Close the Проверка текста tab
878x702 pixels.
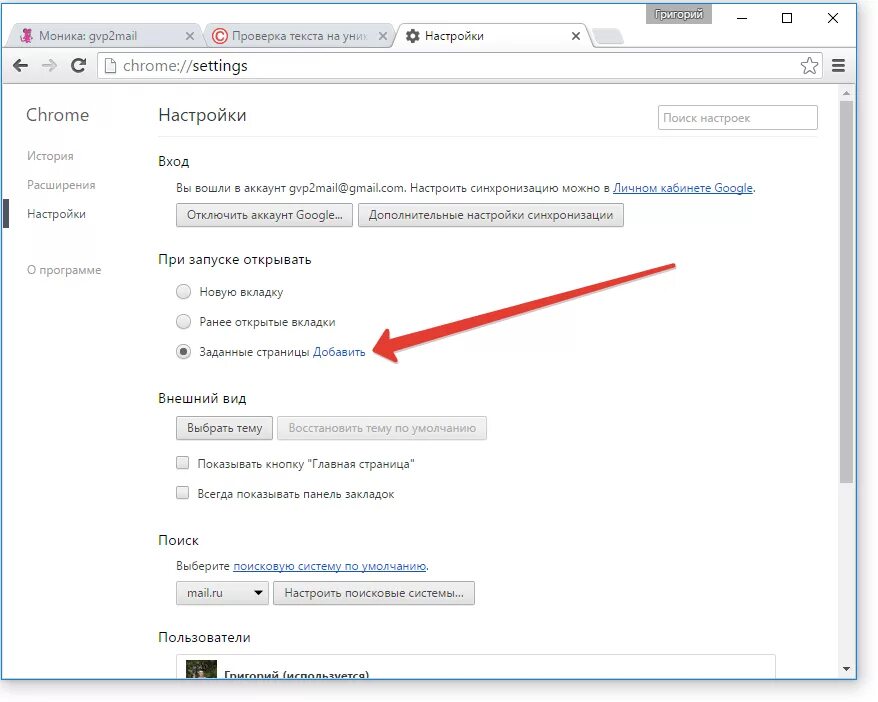coord(382,36)
